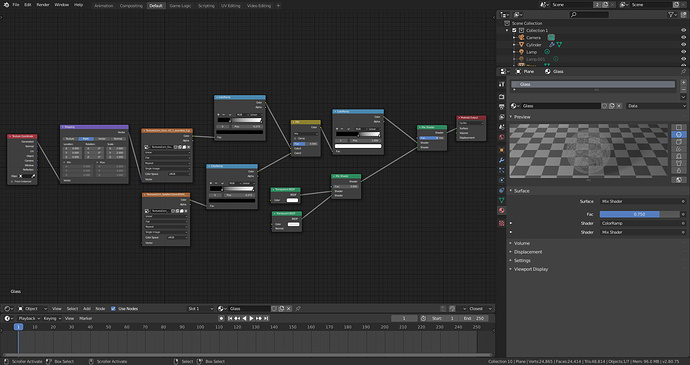Open the Material properties tab icon

point(501,210)
